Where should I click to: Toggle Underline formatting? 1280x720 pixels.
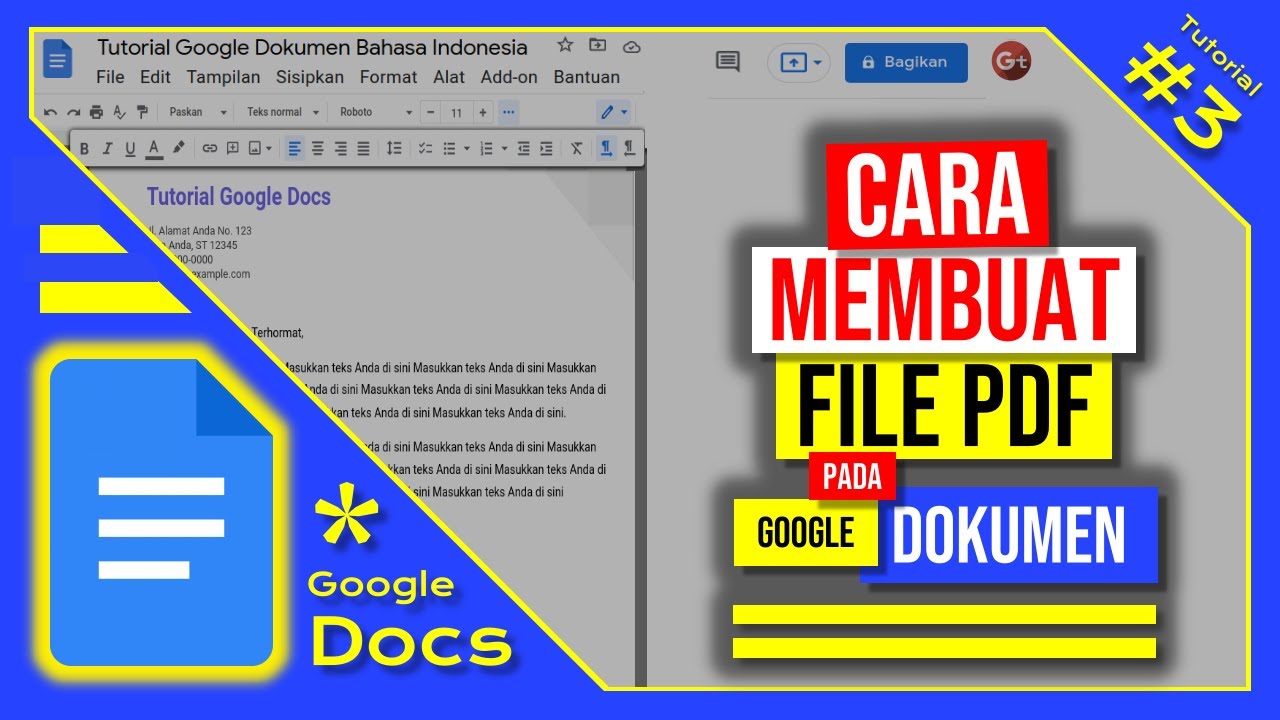(x=130, y=149)
